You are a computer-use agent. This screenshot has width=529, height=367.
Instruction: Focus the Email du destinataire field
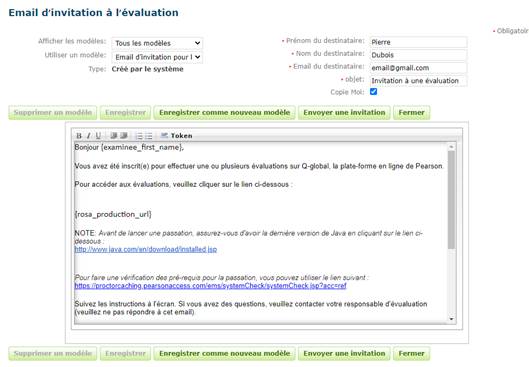coord(418,68)
